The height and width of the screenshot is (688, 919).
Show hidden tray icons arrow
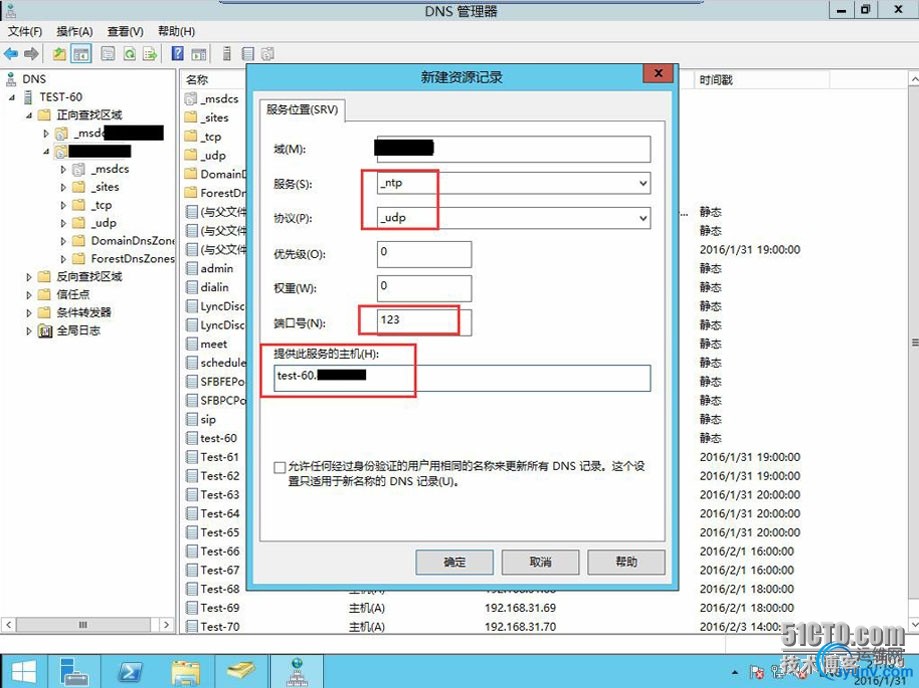pyautogui.click(x=735, y=672)
